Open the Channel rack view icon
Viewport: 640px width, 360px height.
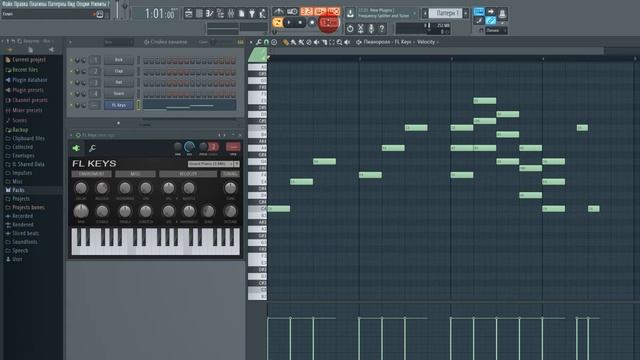tap(199, 13)
